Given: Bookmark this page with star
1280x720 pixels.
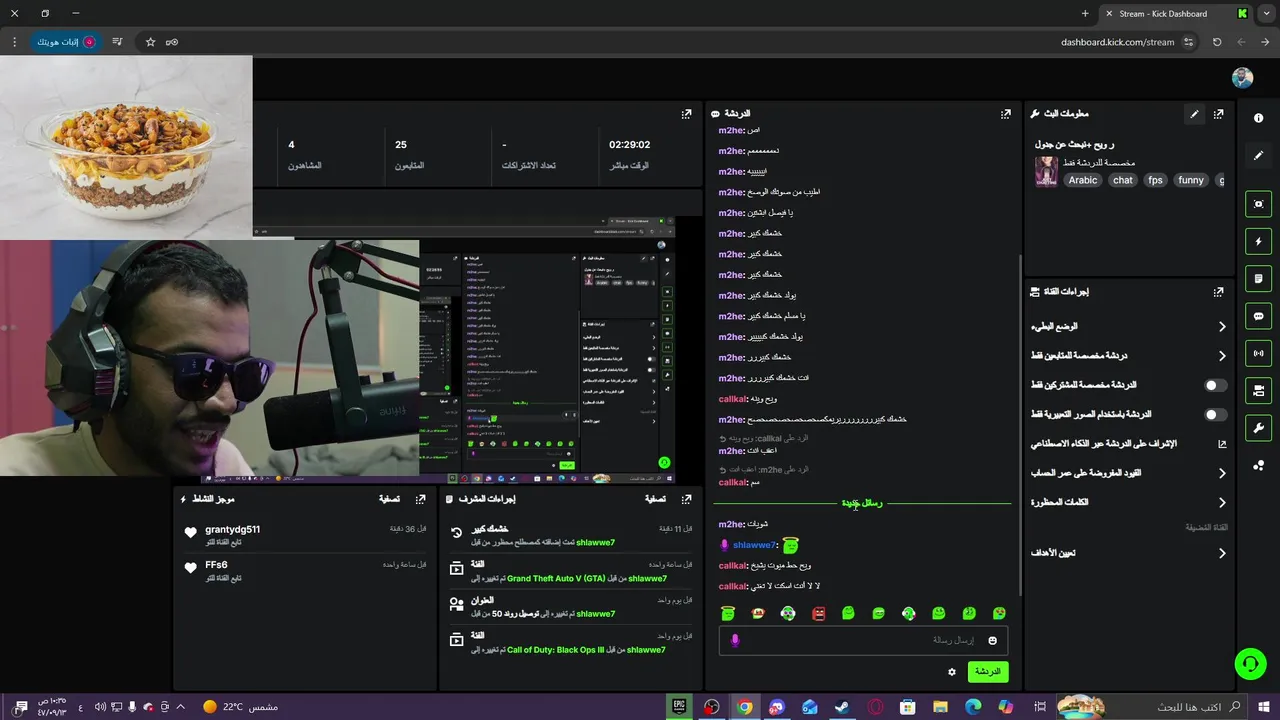Looking at the screenshot, I should [150, 42].
